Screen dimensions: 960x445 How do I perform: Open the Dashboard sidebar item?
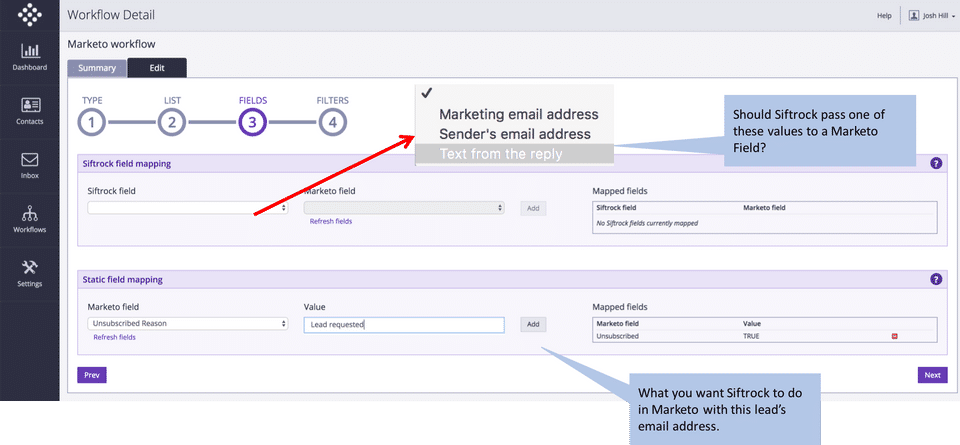click(29, 57)
